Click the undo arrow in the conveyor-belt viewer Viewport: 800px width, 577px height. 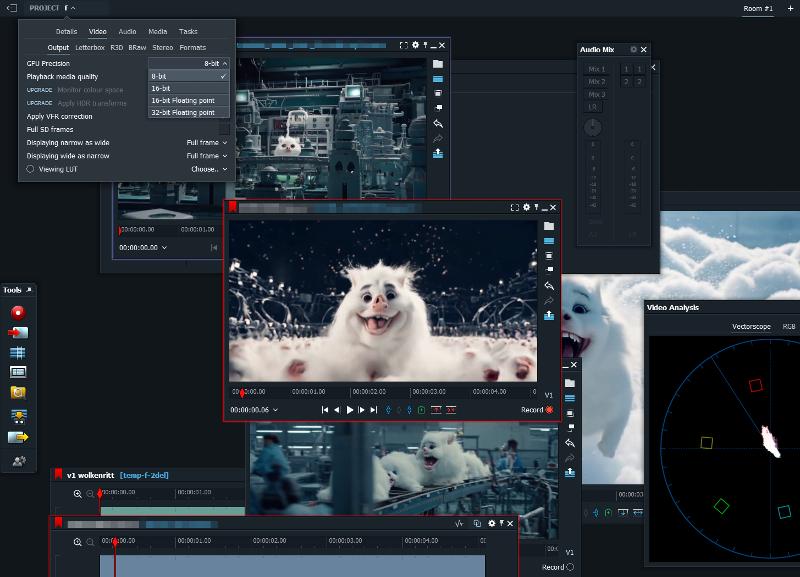pos(570,443)
